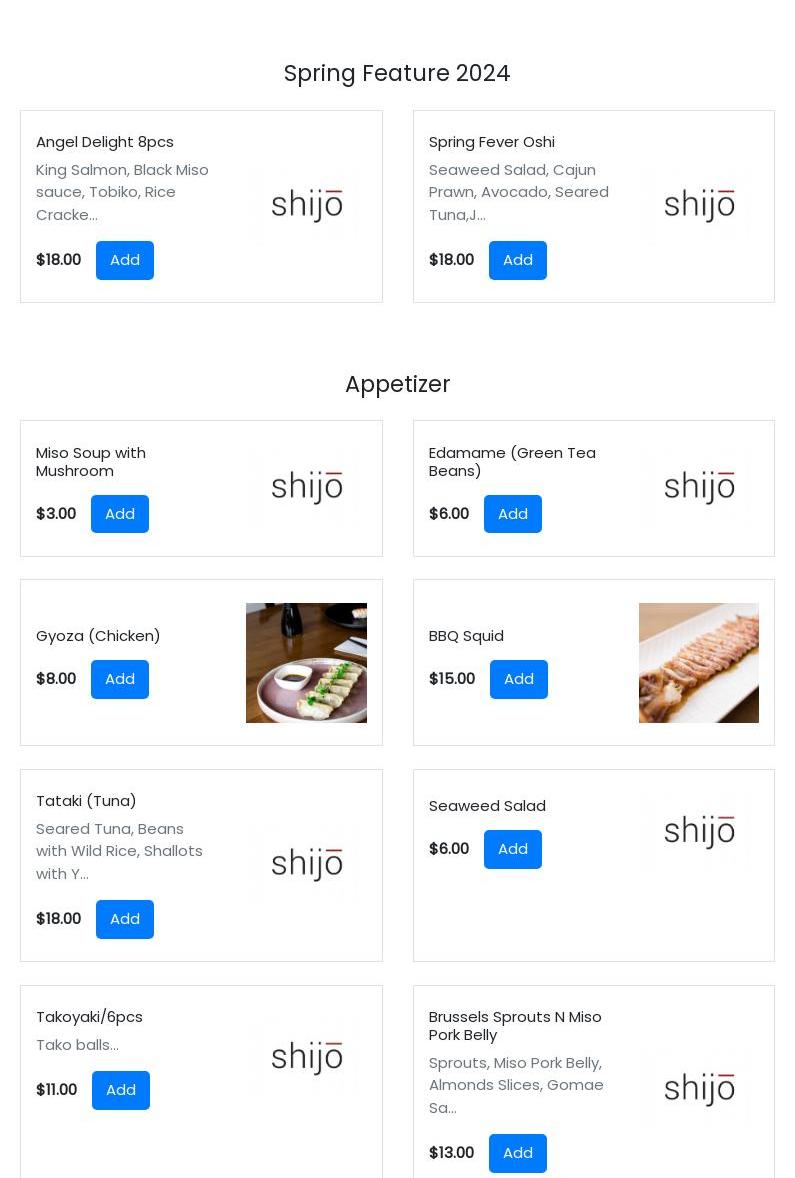Add Tataki (Tuna) to order

click(x=125, y=919)
